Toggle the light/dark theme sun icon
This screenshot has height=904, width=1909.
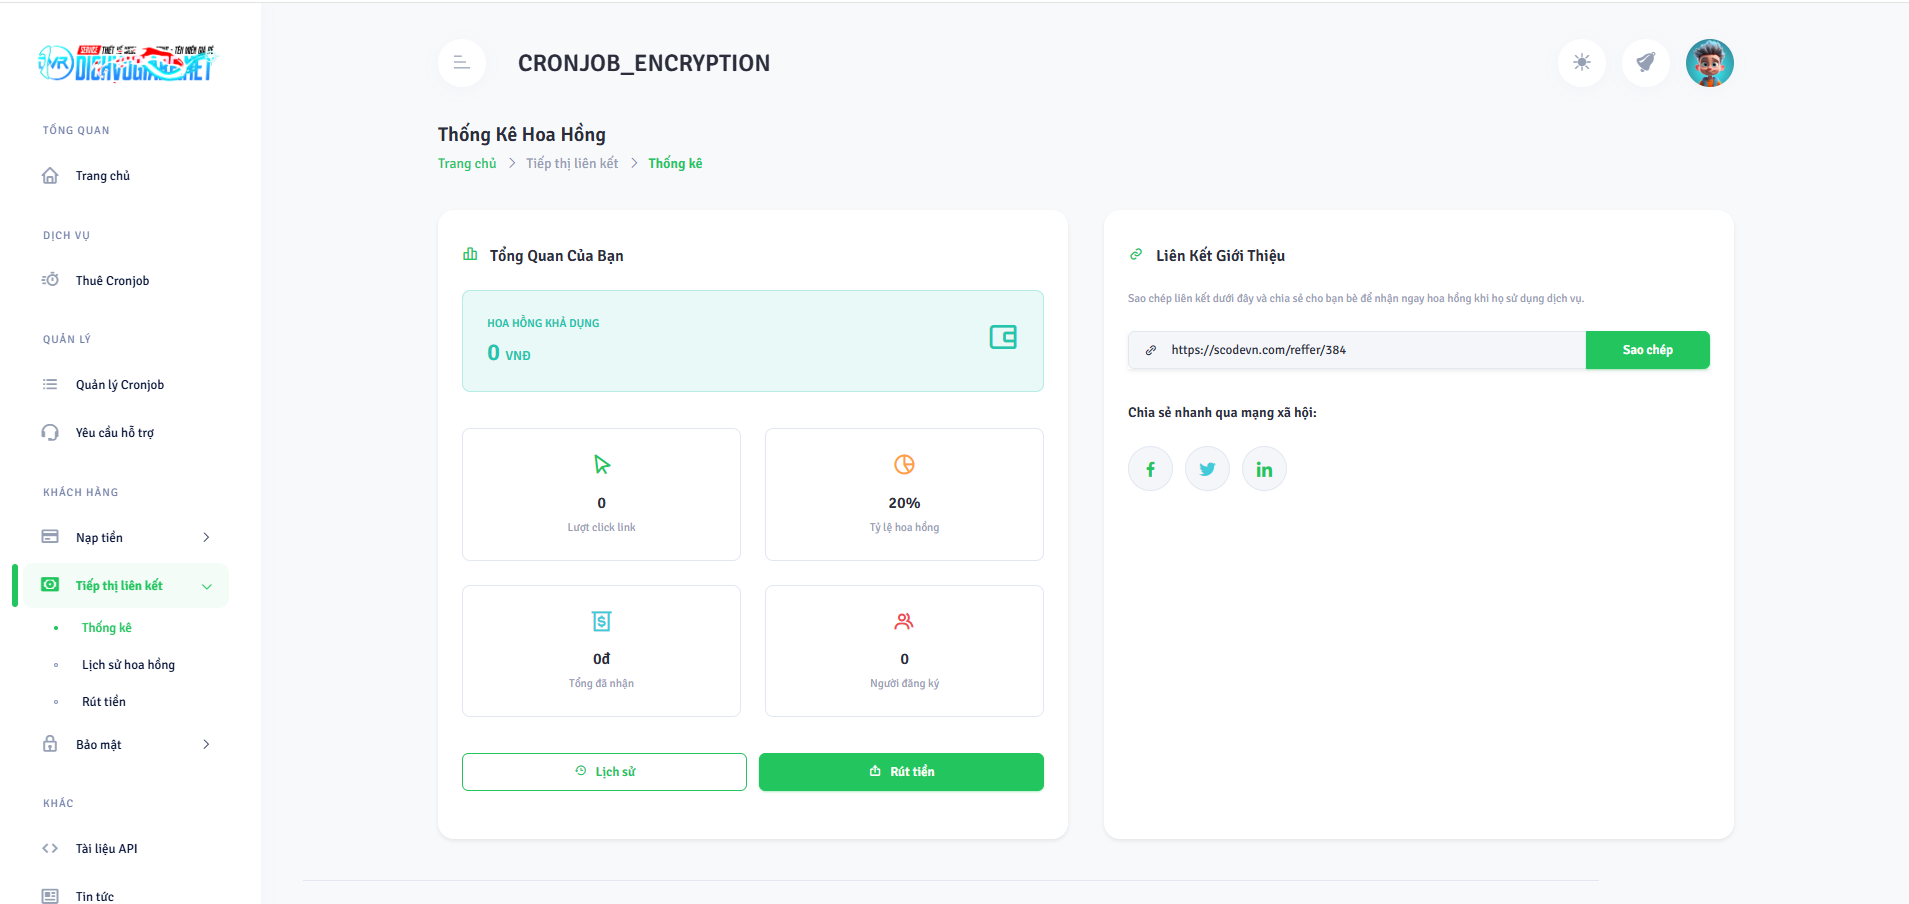click(1581, 63)
